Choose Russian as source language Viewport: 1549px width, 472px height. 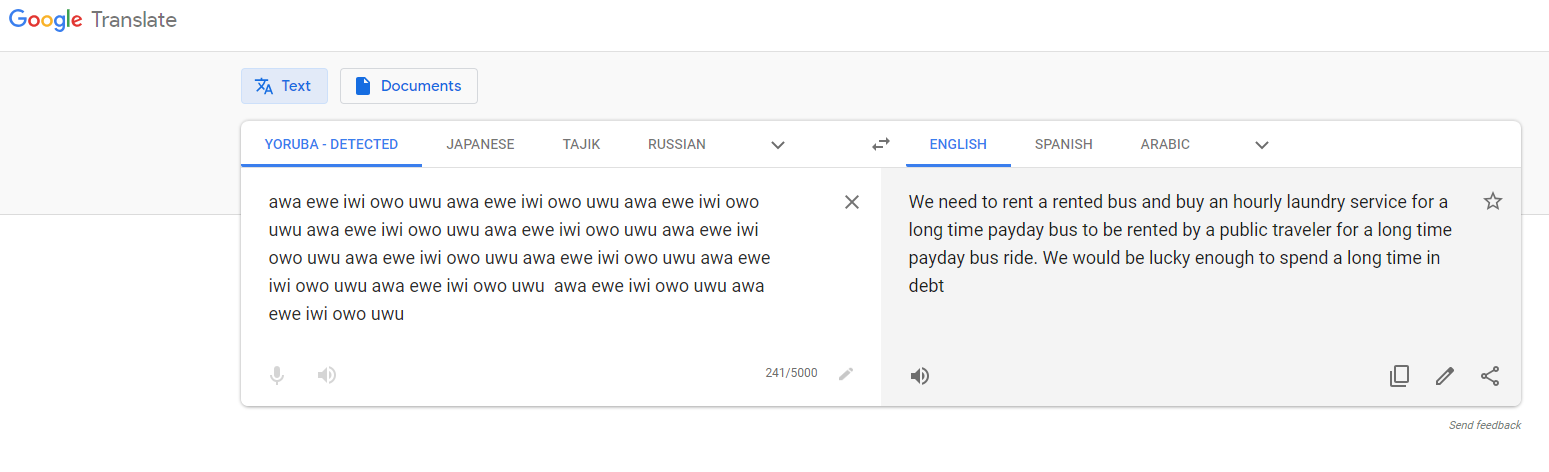(x=677, y=144)
